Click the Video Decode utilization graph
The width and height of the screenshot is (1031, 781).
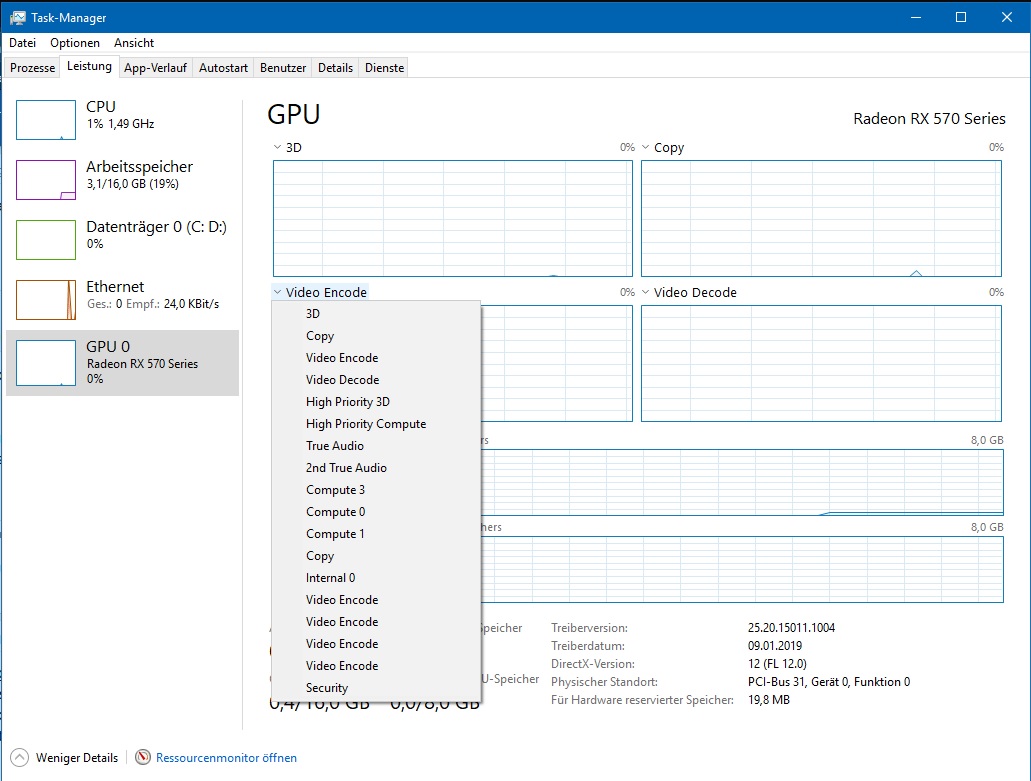click(x=821, y=364)
